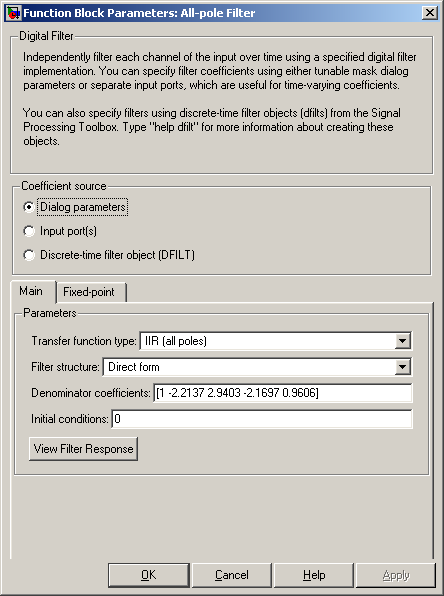The height and width of the screenshot is (596, 444).
Task: Confirm with the OK button
Action: pyautogui.click(x=149, y=575)
